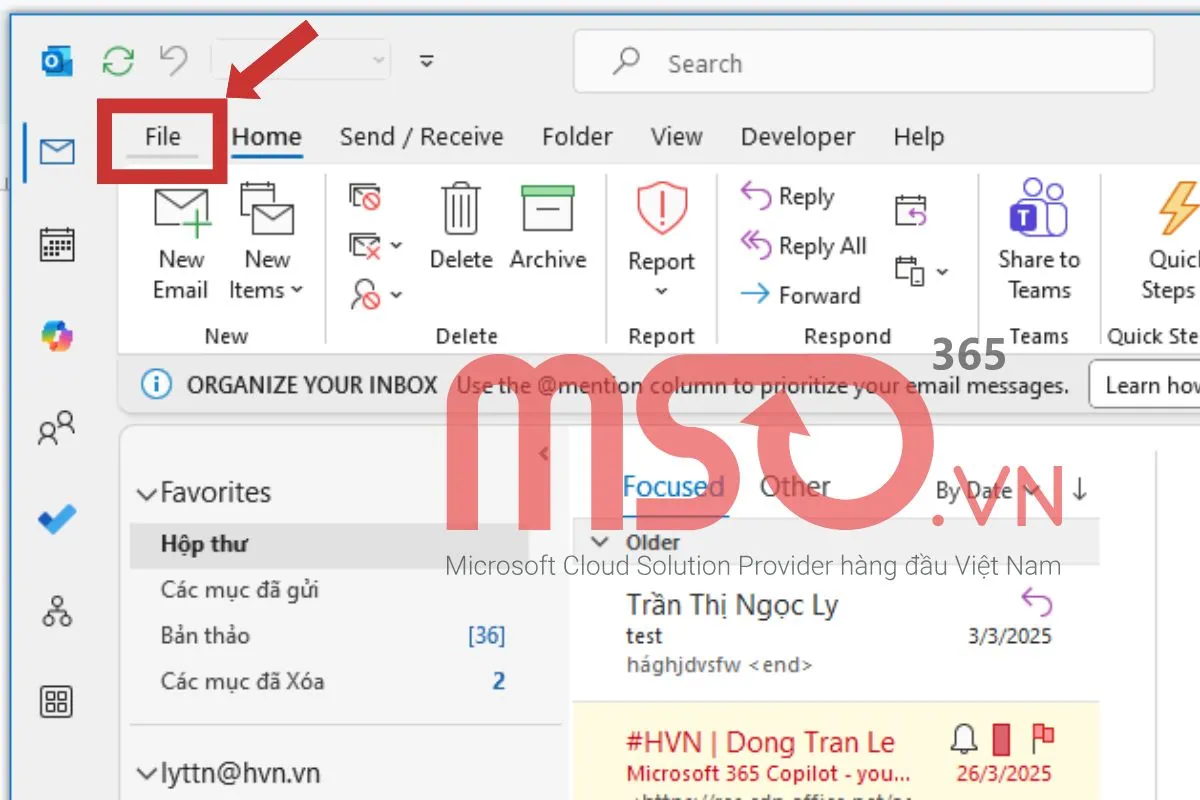Switch to the People view

[55, 429]
